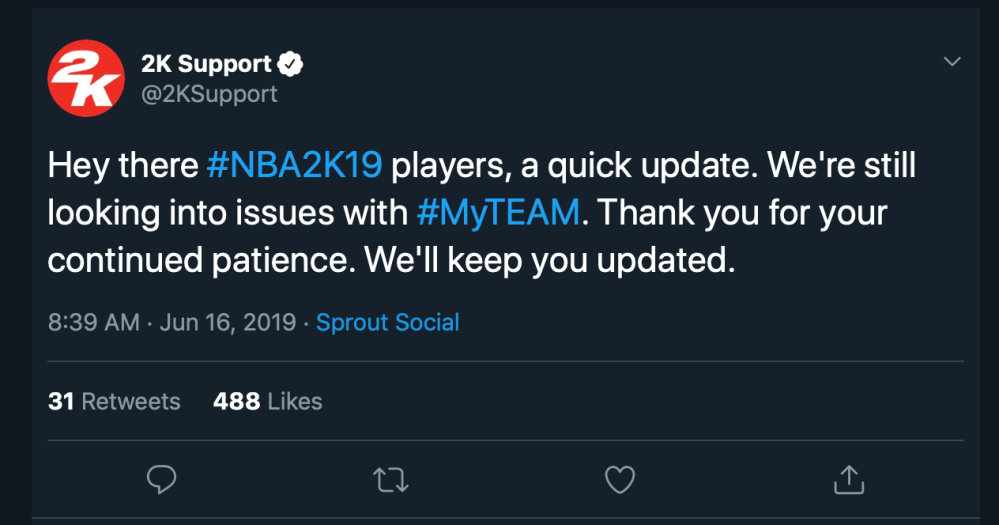Like the tweet with the heart icon

point(620,480)
